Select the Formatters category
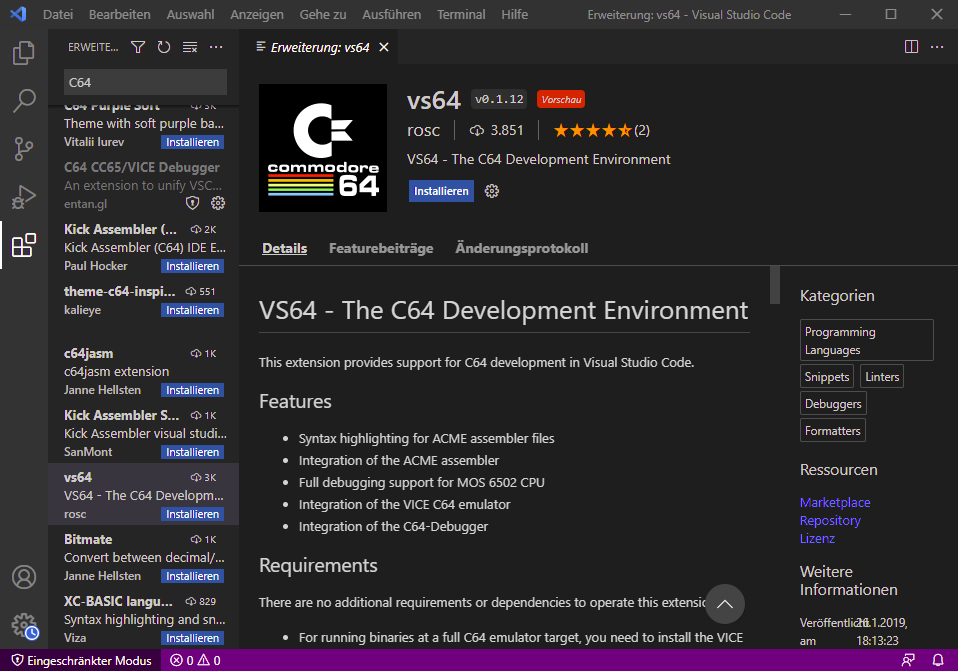The width and height of the screenshot is (958, 671). coord(833,430)
